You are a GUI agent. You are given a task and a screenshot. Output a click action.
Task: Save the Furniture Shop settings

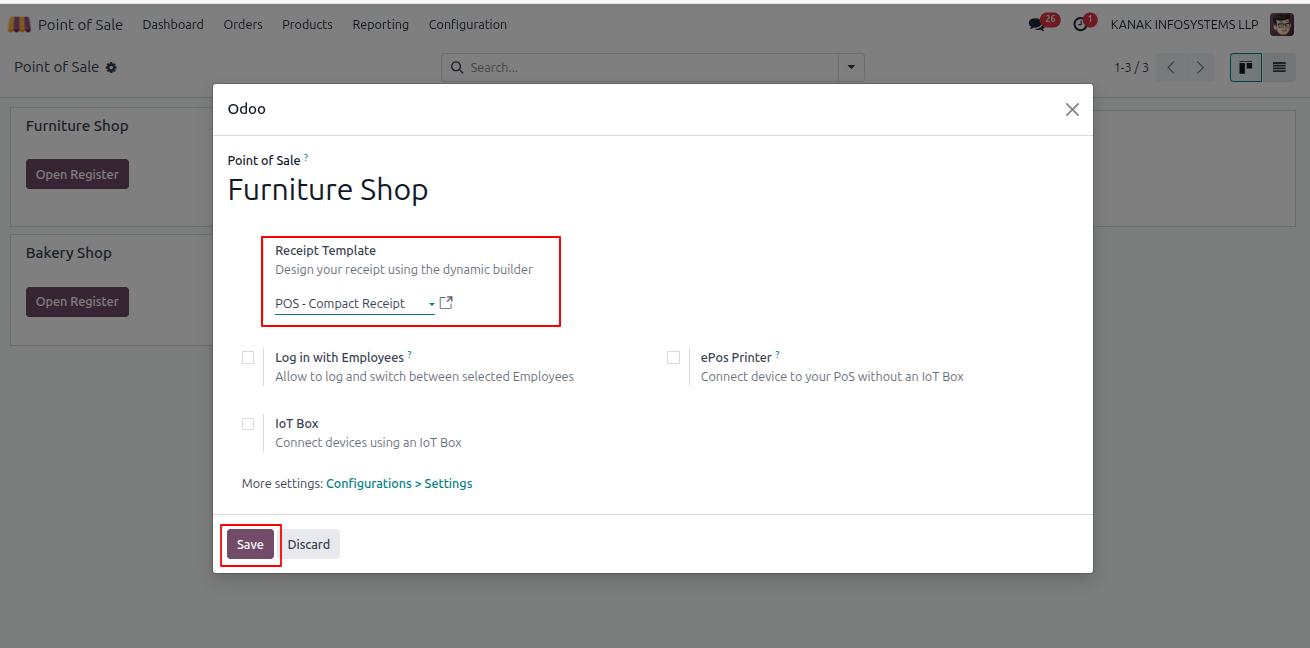coord(250,544)
